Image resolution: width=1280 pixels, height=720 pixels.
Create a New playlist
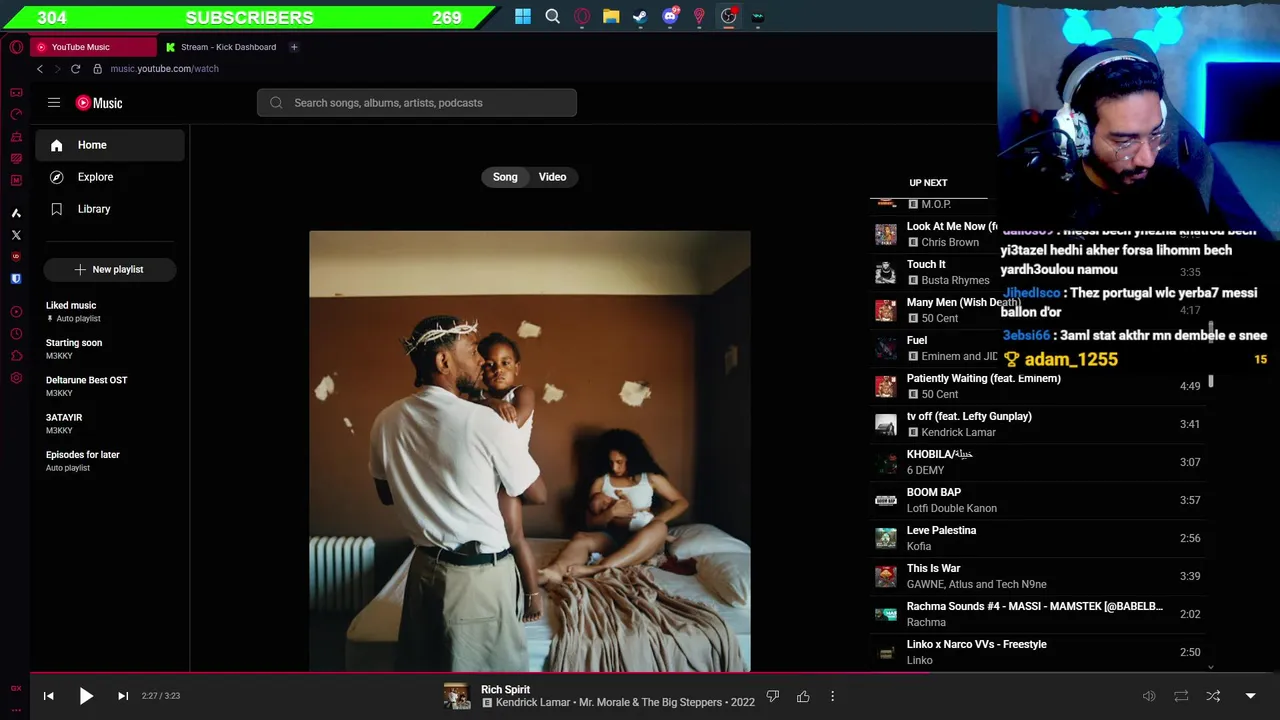pos(110,269)
